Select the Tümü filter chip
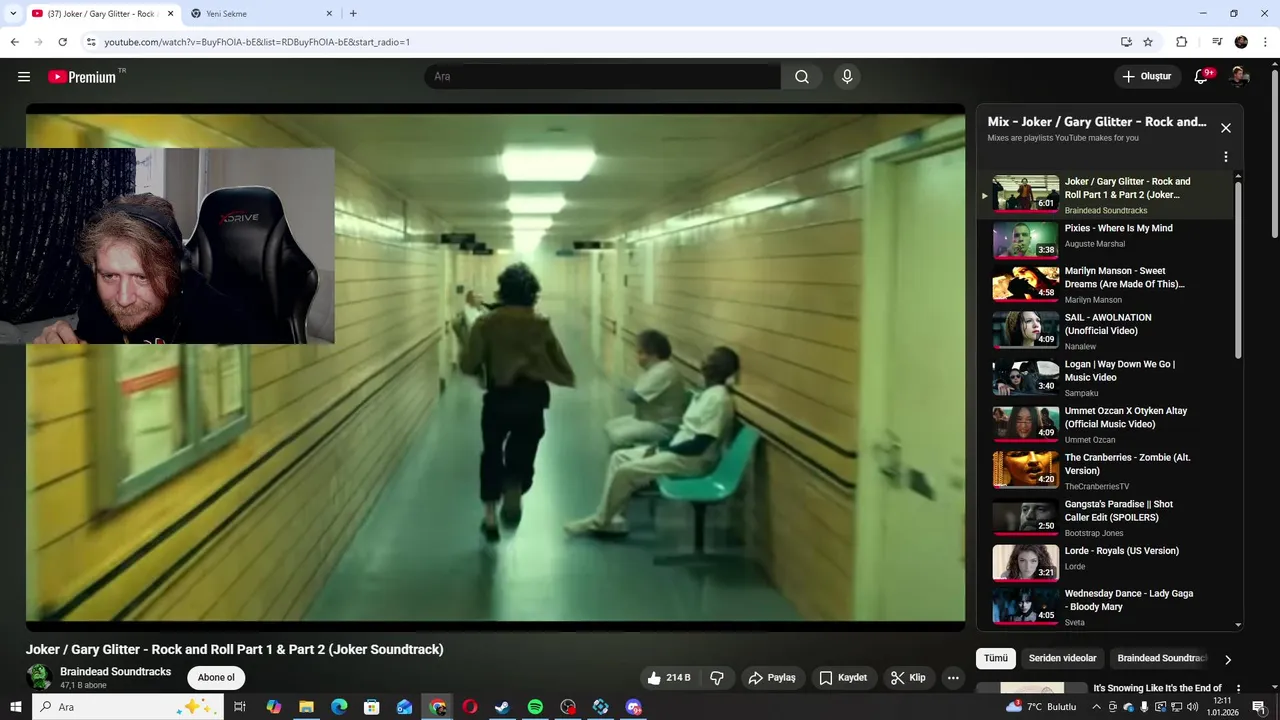 (x=996, y=658)
